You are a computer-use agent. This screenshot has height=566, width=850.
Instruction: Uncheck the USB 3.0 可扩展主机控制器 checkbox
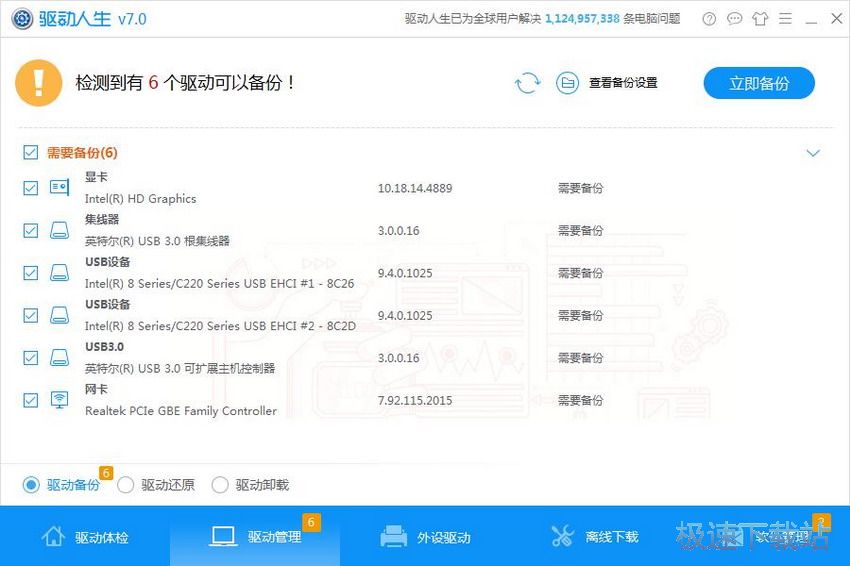31,358
